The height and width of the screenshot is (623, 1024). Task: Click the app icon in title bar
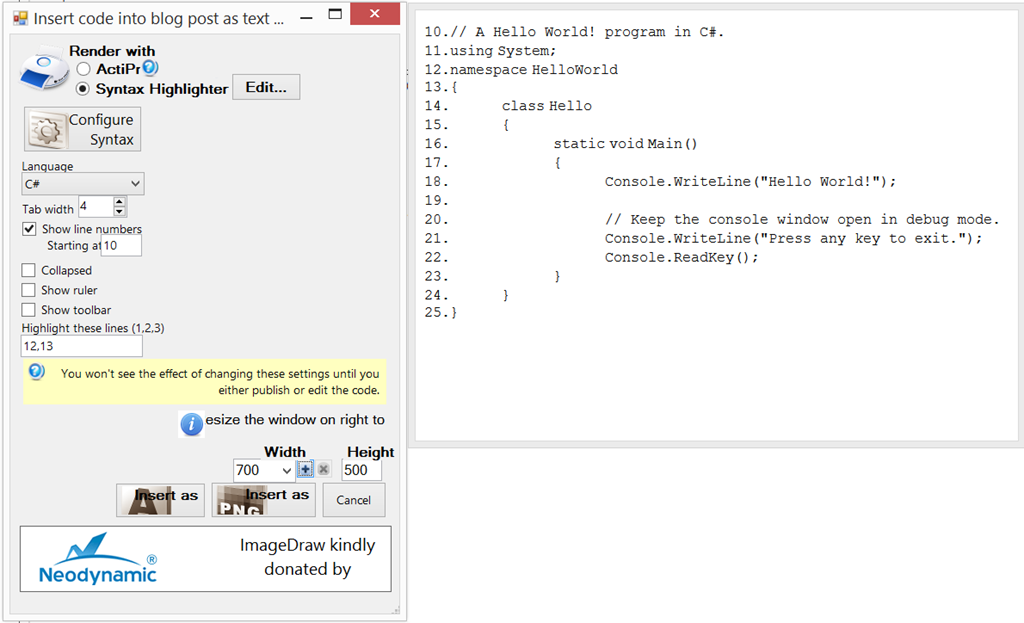(x=19, y=18)
